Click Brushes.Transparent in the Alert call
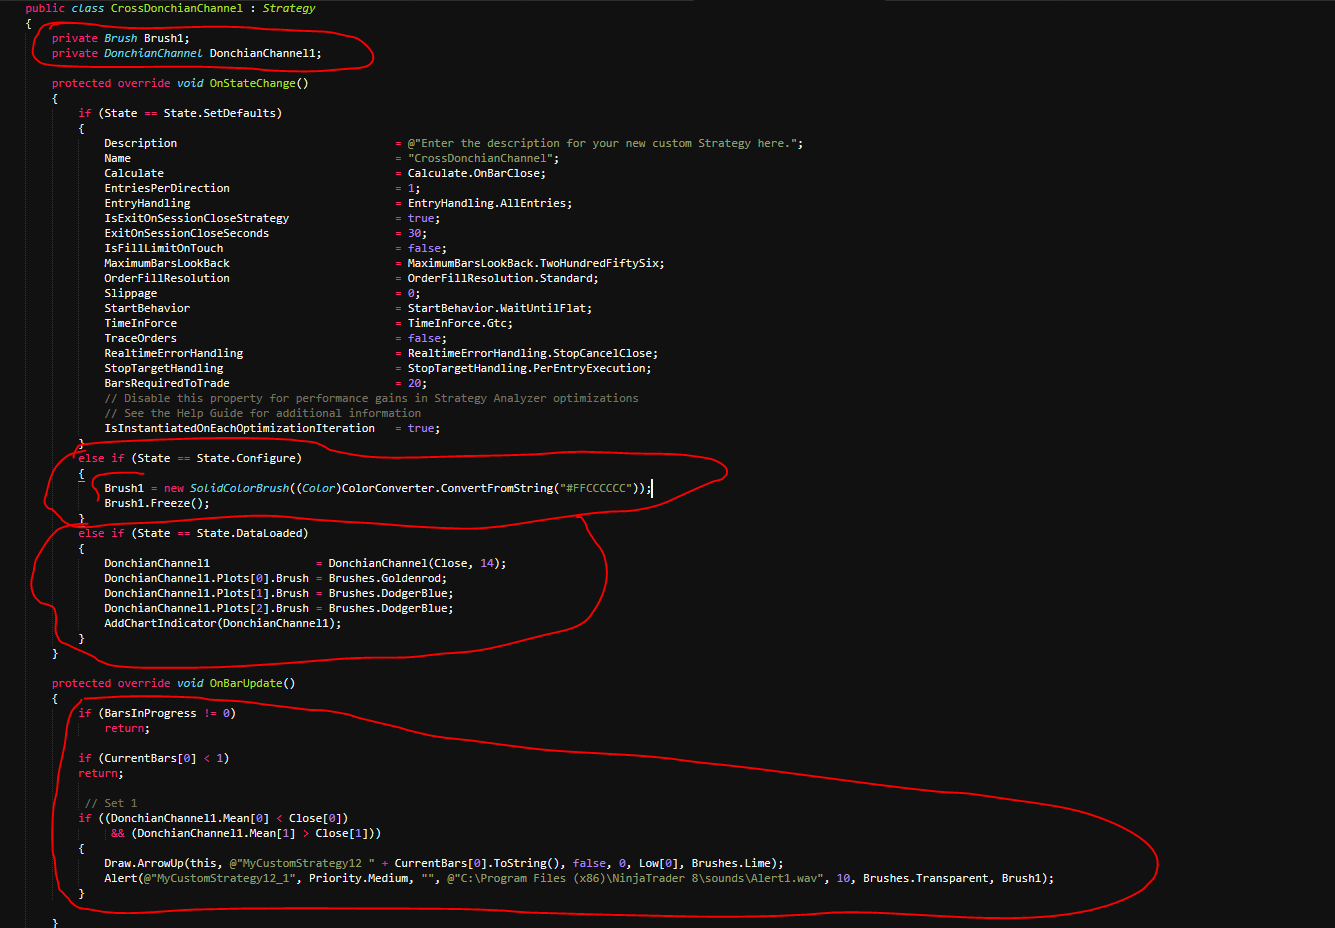 click(x=926, y=878)
